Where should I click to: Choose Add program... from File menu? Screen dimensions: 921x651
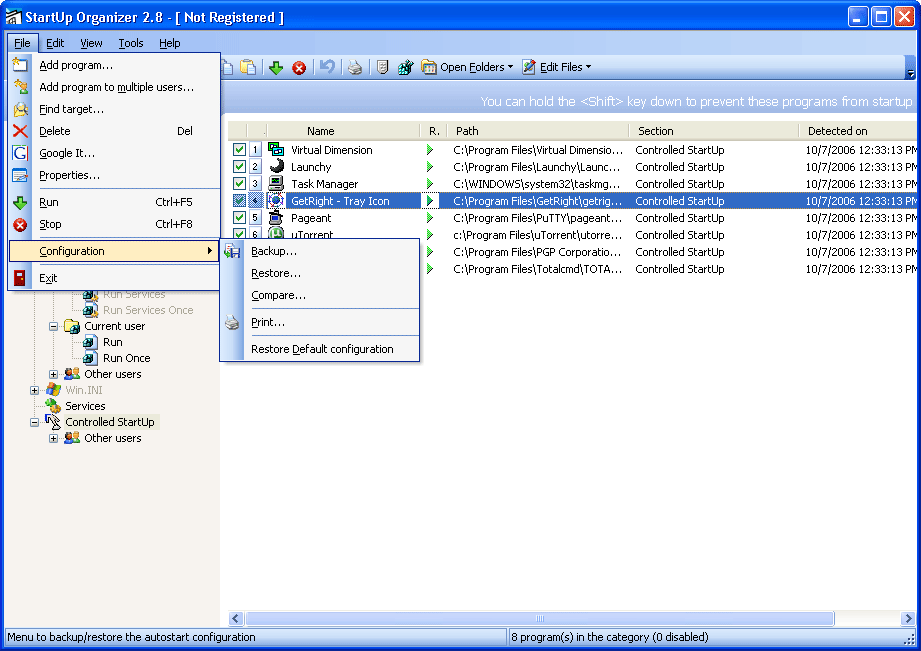click(115, 65)
